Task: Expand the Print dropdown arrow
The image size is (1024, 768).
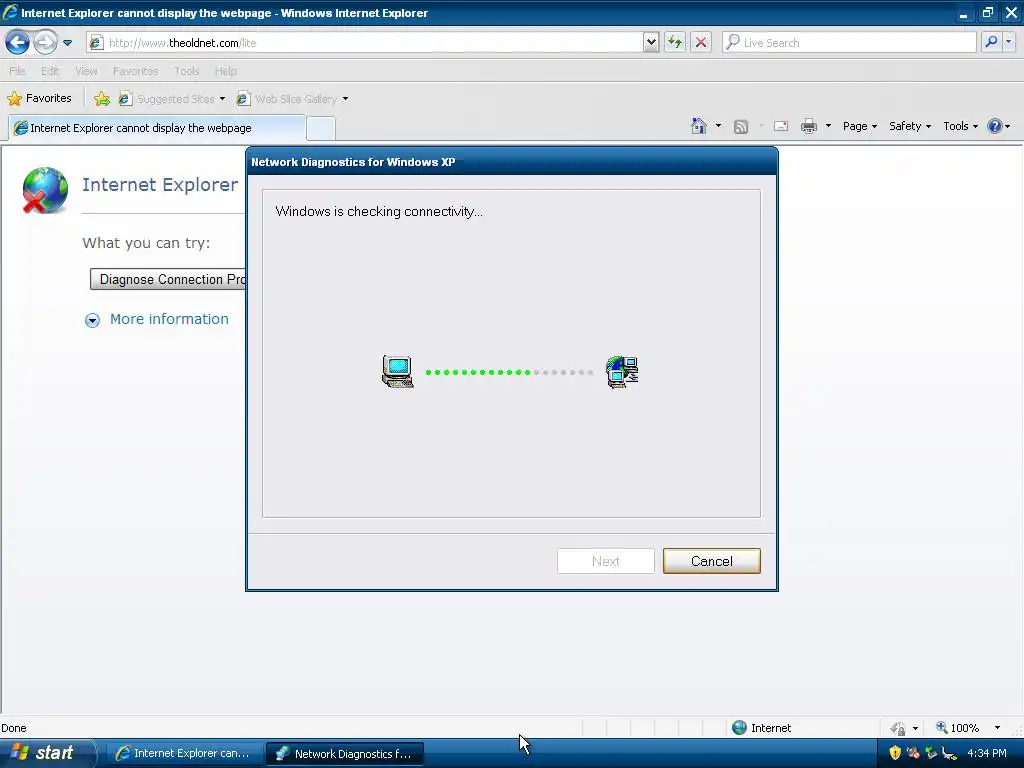Action: (x=828, y=126)
